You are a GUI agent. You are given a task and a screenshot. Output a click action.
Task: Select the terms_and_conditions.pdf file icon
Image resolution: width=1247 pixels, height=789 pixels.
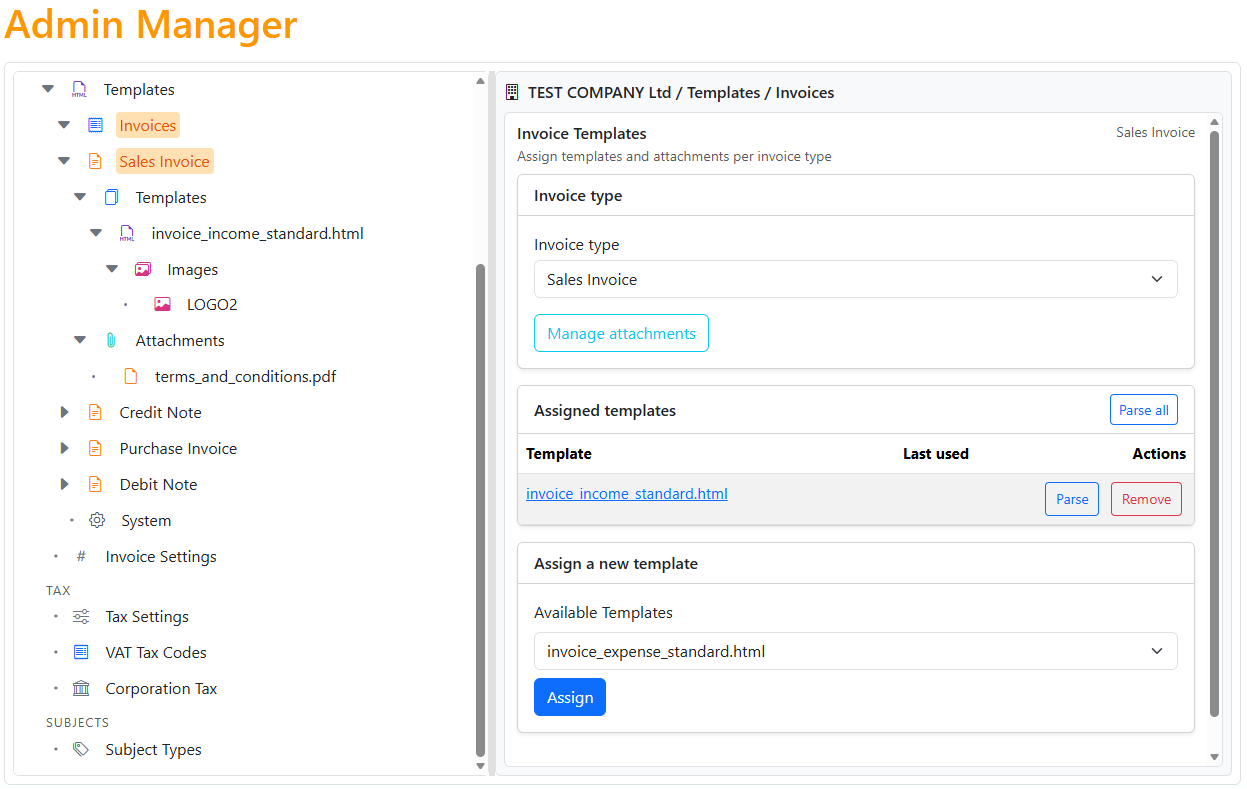tap(131, 376)
